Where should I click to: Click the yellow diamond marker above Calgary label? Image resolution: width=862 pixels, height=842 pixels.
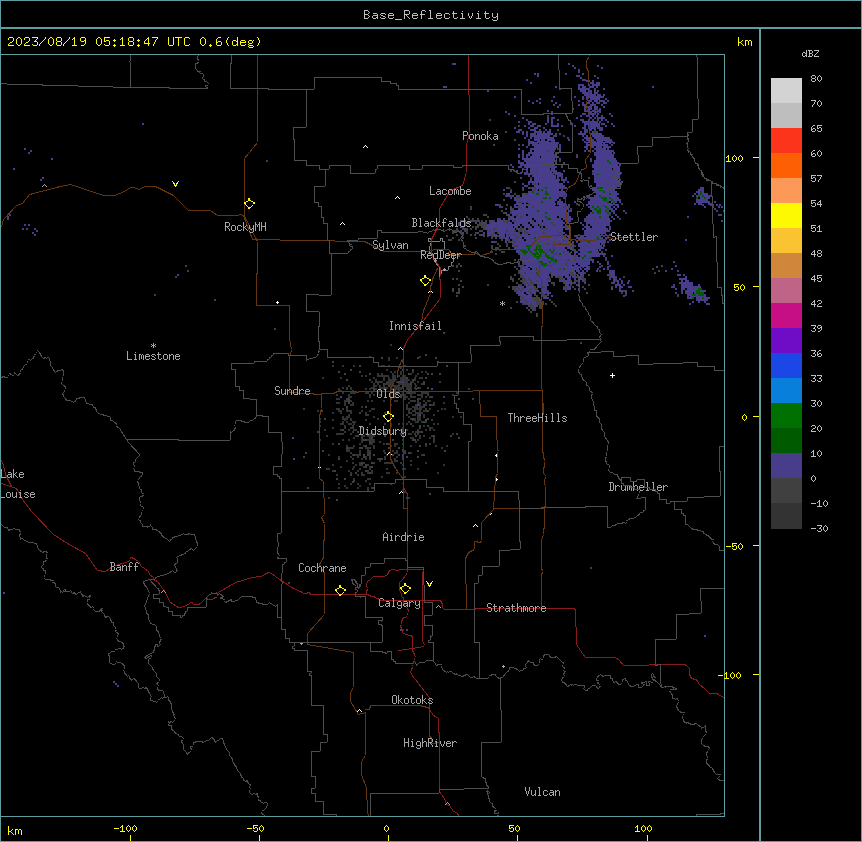click(x=405, y=589)
